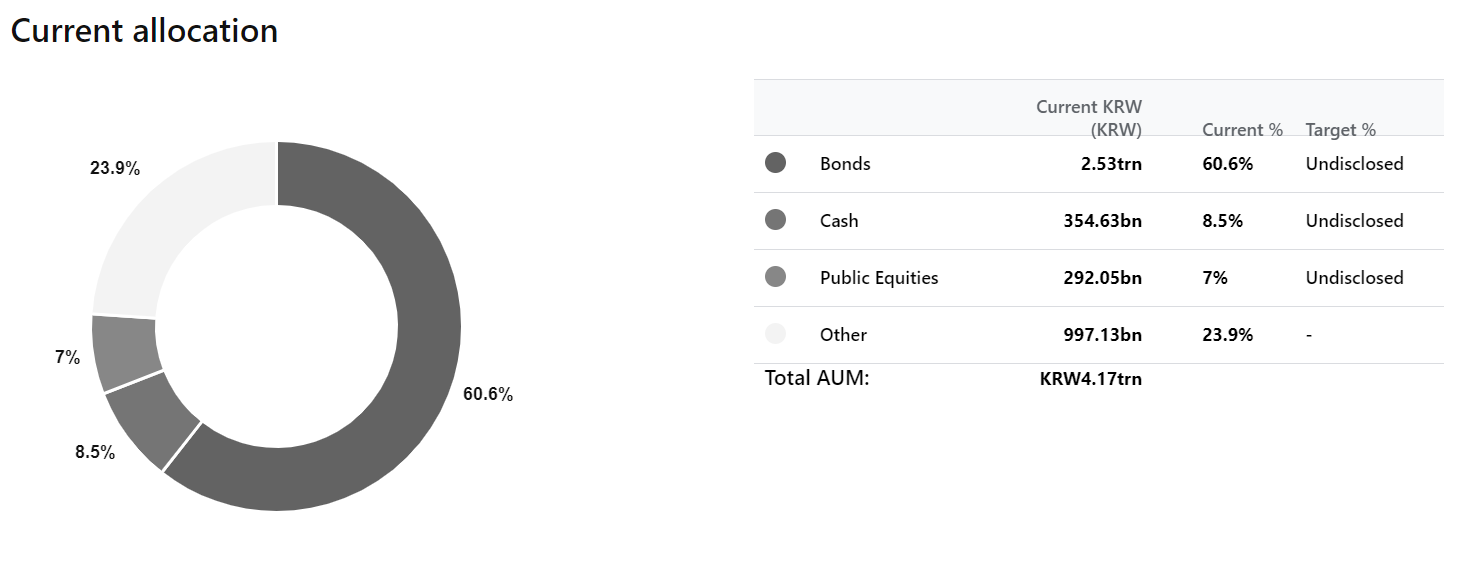Click the 8.5% chart label
Viewport: 1469px width, 581px height.
tap(95, 452)
